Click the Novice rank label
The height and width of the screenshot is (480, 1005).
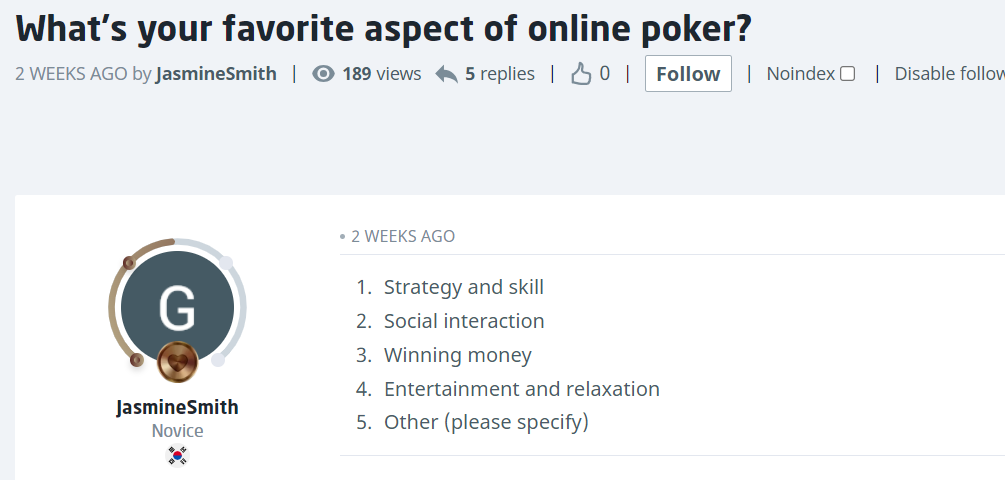[177, 431]
